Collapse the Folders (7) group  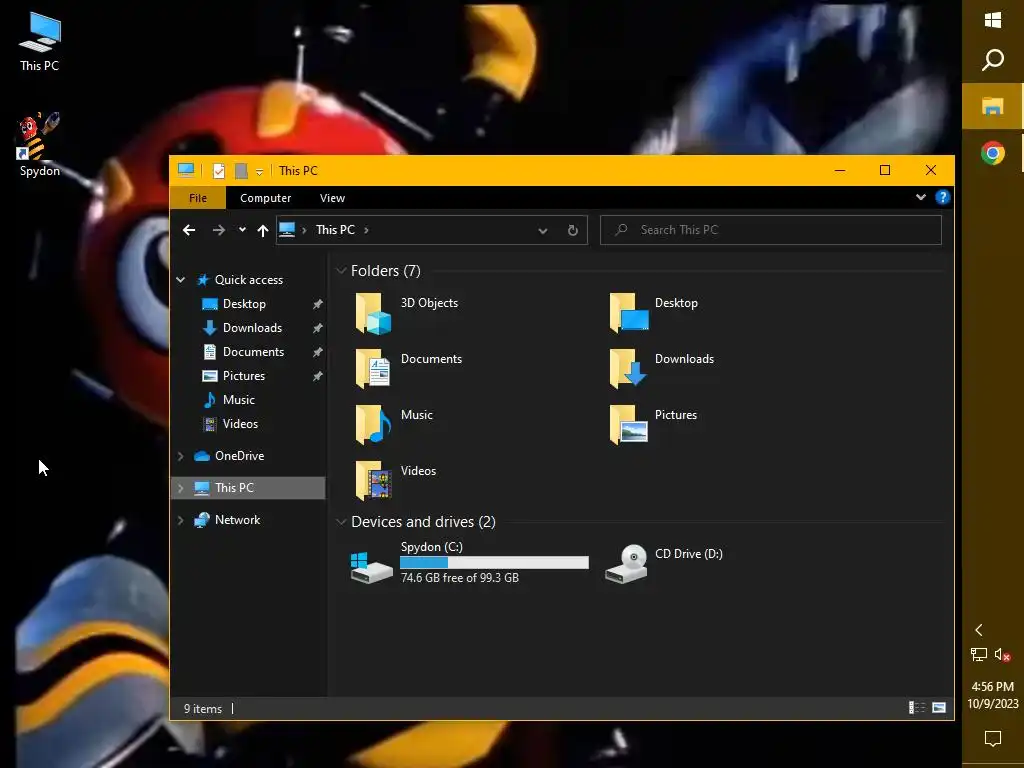click(341, 270)
